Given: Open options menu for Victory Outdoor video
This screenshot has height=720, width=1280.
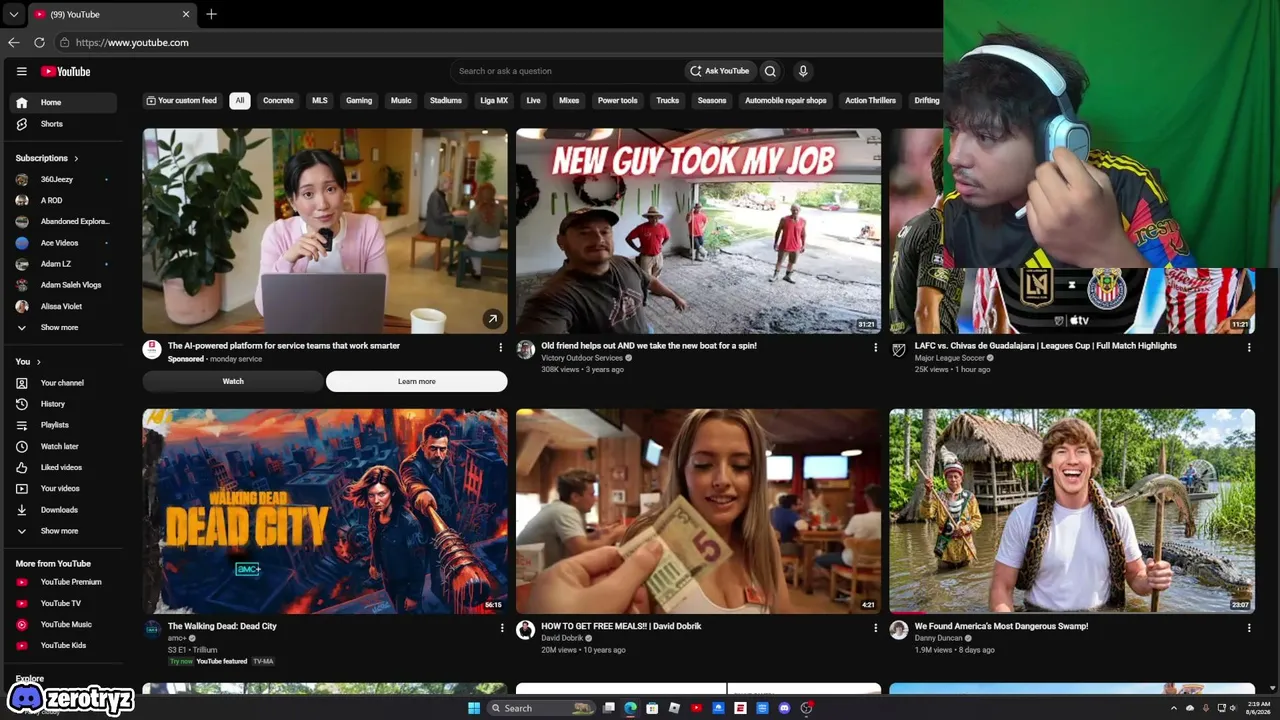Looking at the screenshot, I should [x=875, y=347].
